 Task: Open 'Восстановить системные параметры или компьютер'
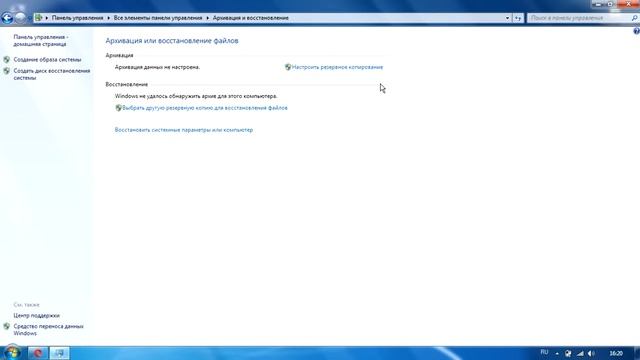[184, 130]
